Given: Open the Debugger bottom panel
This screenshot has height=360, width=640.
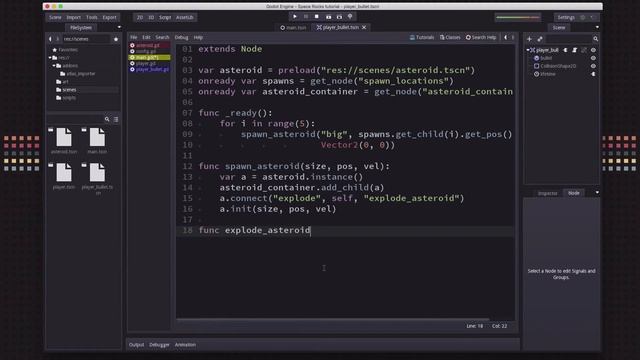Looking at the screenshot, I should [x=159, y=344].
